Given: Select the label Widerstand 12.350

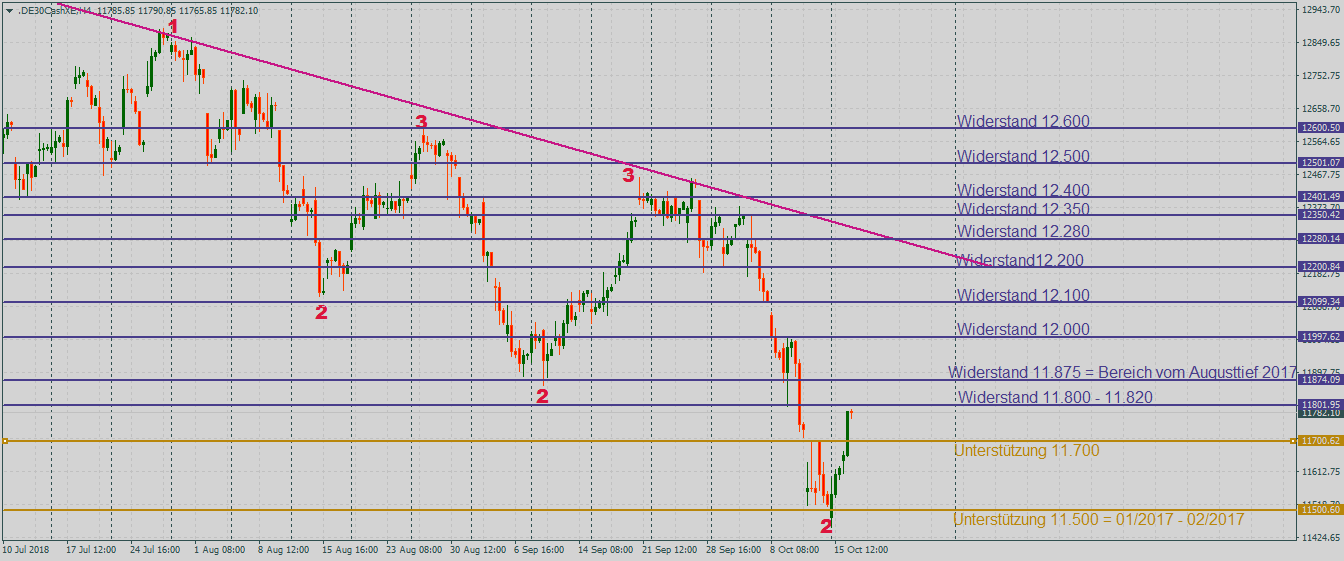Looking at the screenshot, I should (1023, 209).
